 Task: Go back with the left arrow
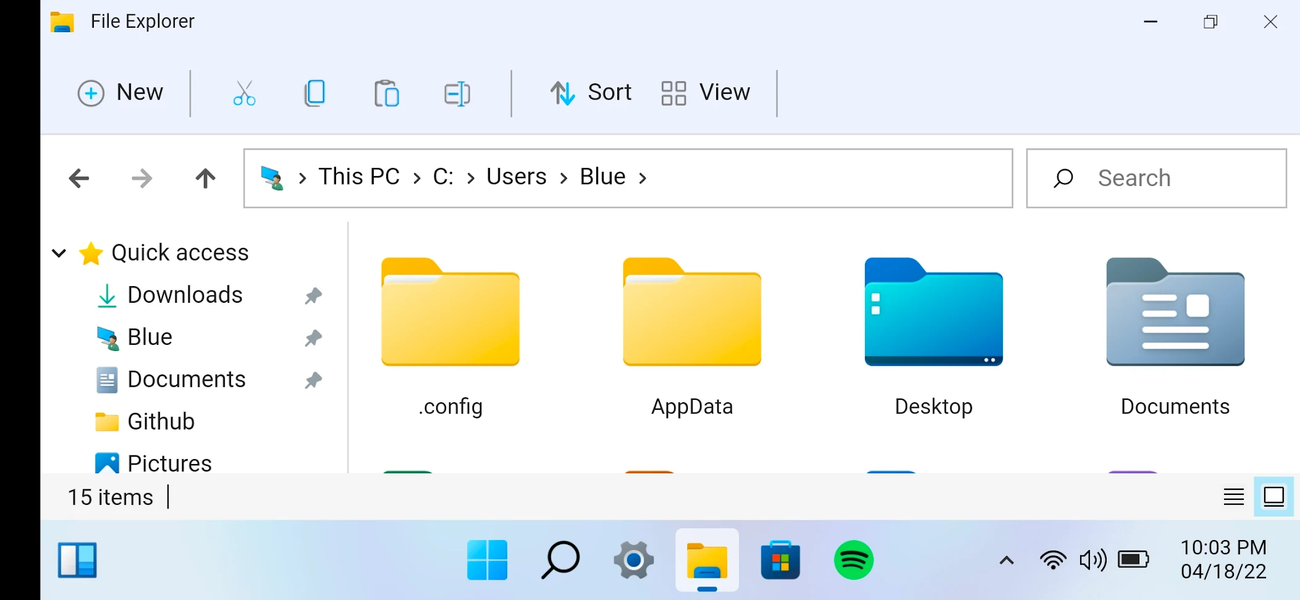pyautogui.click(x=79, y=178)
